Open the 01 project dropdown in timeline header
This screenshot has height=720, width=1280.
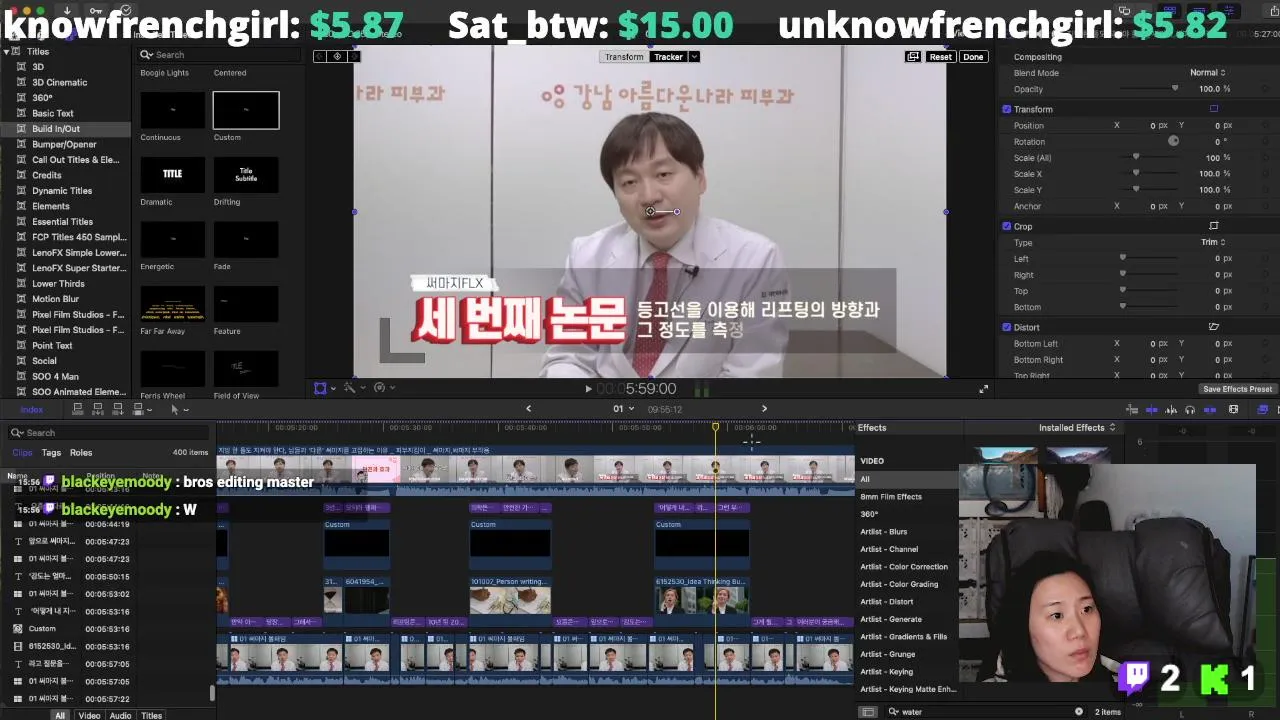point(623,408)
